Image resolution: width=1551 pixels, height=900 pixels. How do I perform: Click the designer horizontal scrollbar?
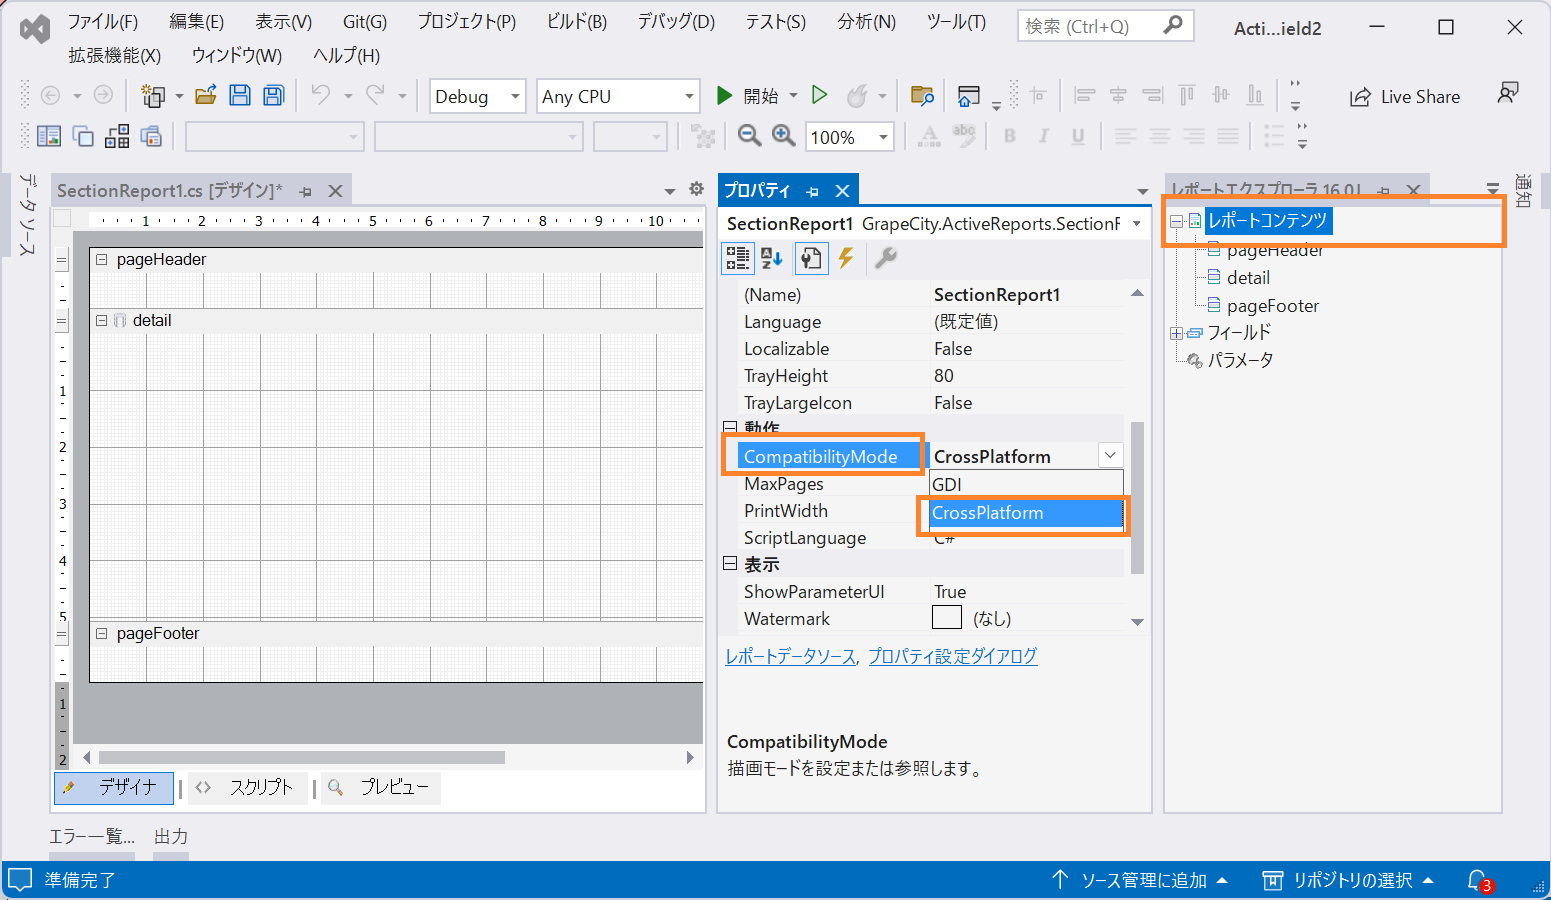[302, 758]
